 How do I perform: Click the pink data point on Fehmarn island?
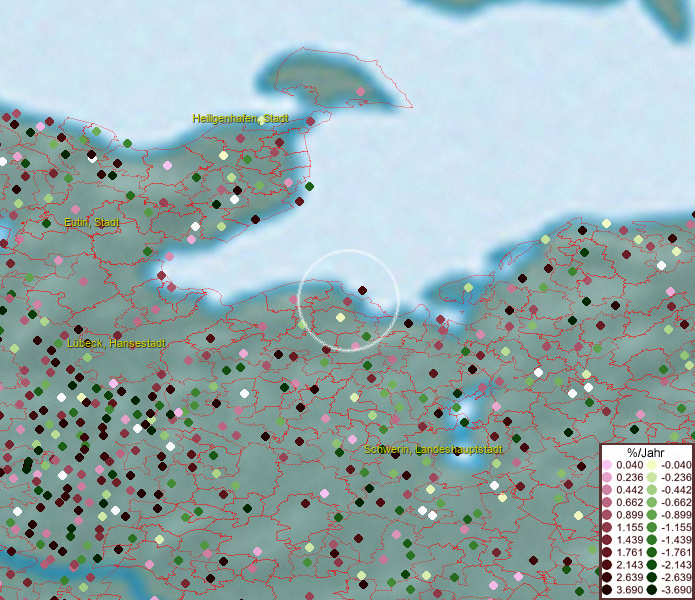(x=360, y=91)
